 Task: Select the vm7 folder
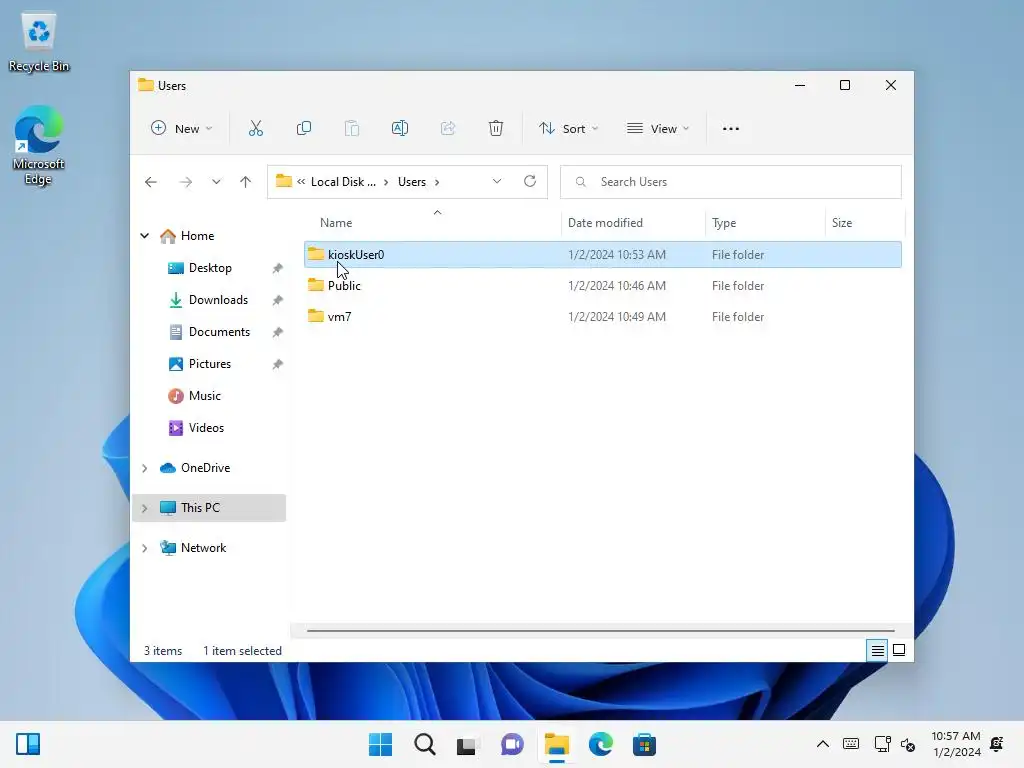603,317
